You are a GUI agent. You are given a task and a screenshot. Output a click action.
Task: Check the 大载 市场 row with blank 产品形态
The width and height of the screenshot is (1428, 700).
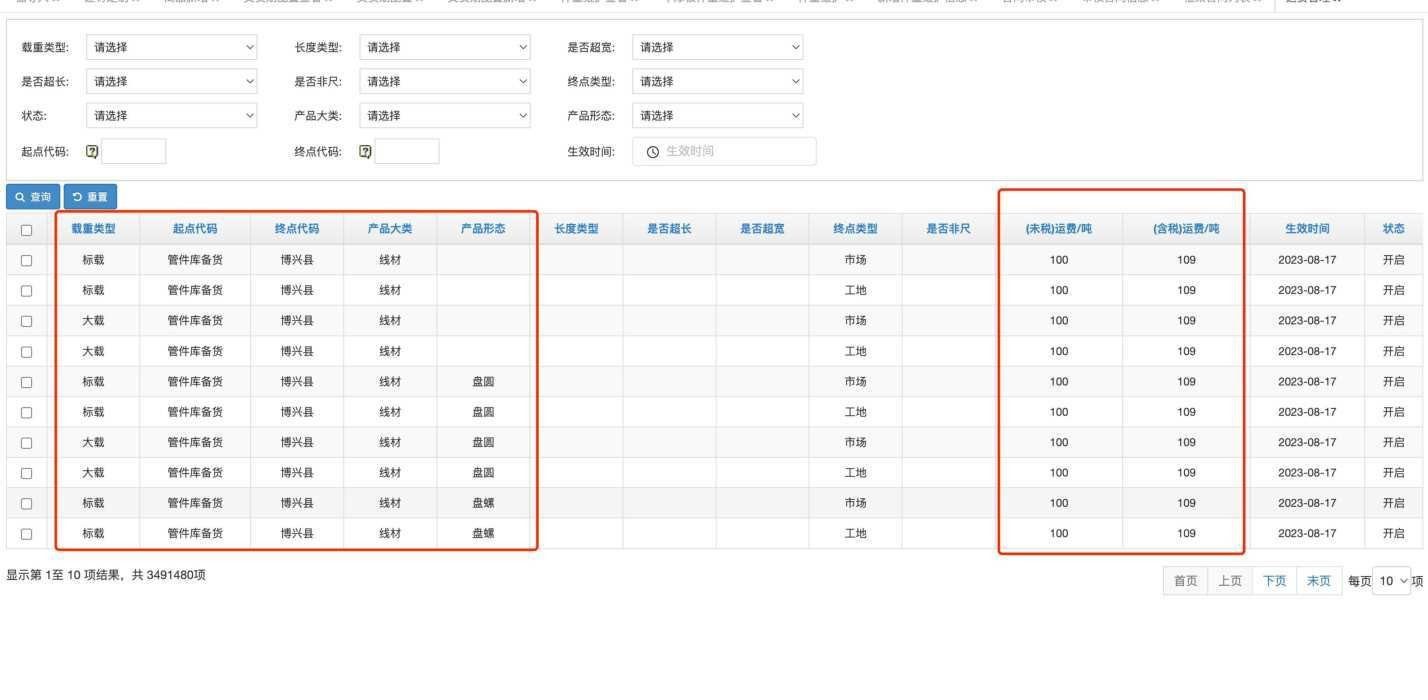click(x=26, y=321)
